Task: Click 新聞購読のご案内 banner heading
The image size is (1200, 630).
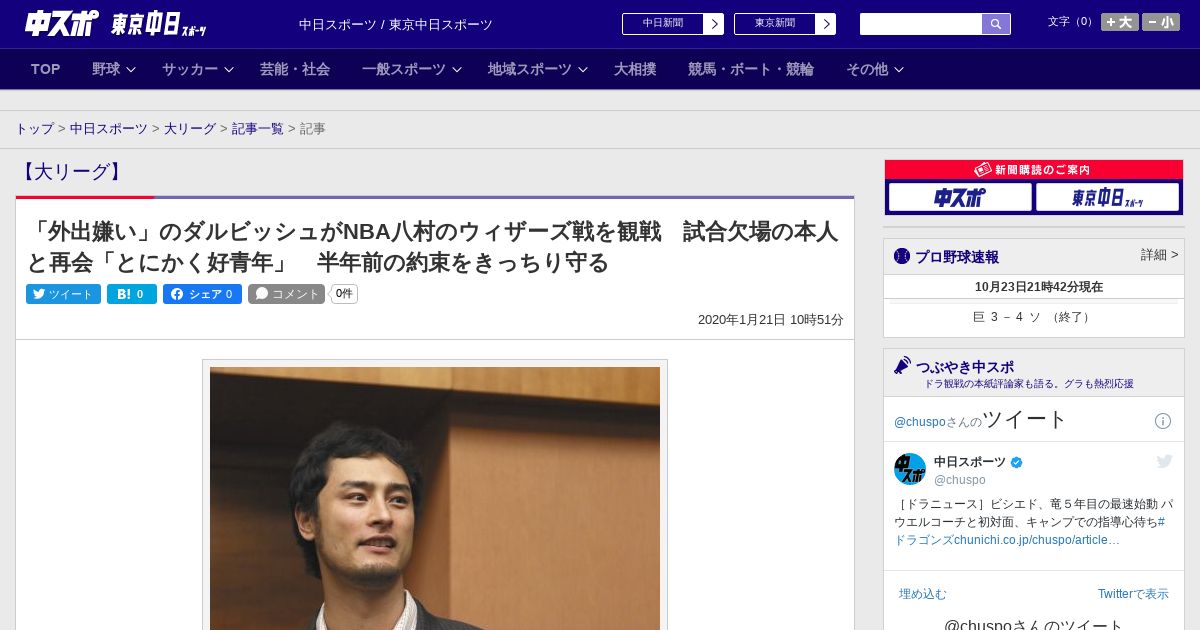Action: coord(1033,170)
